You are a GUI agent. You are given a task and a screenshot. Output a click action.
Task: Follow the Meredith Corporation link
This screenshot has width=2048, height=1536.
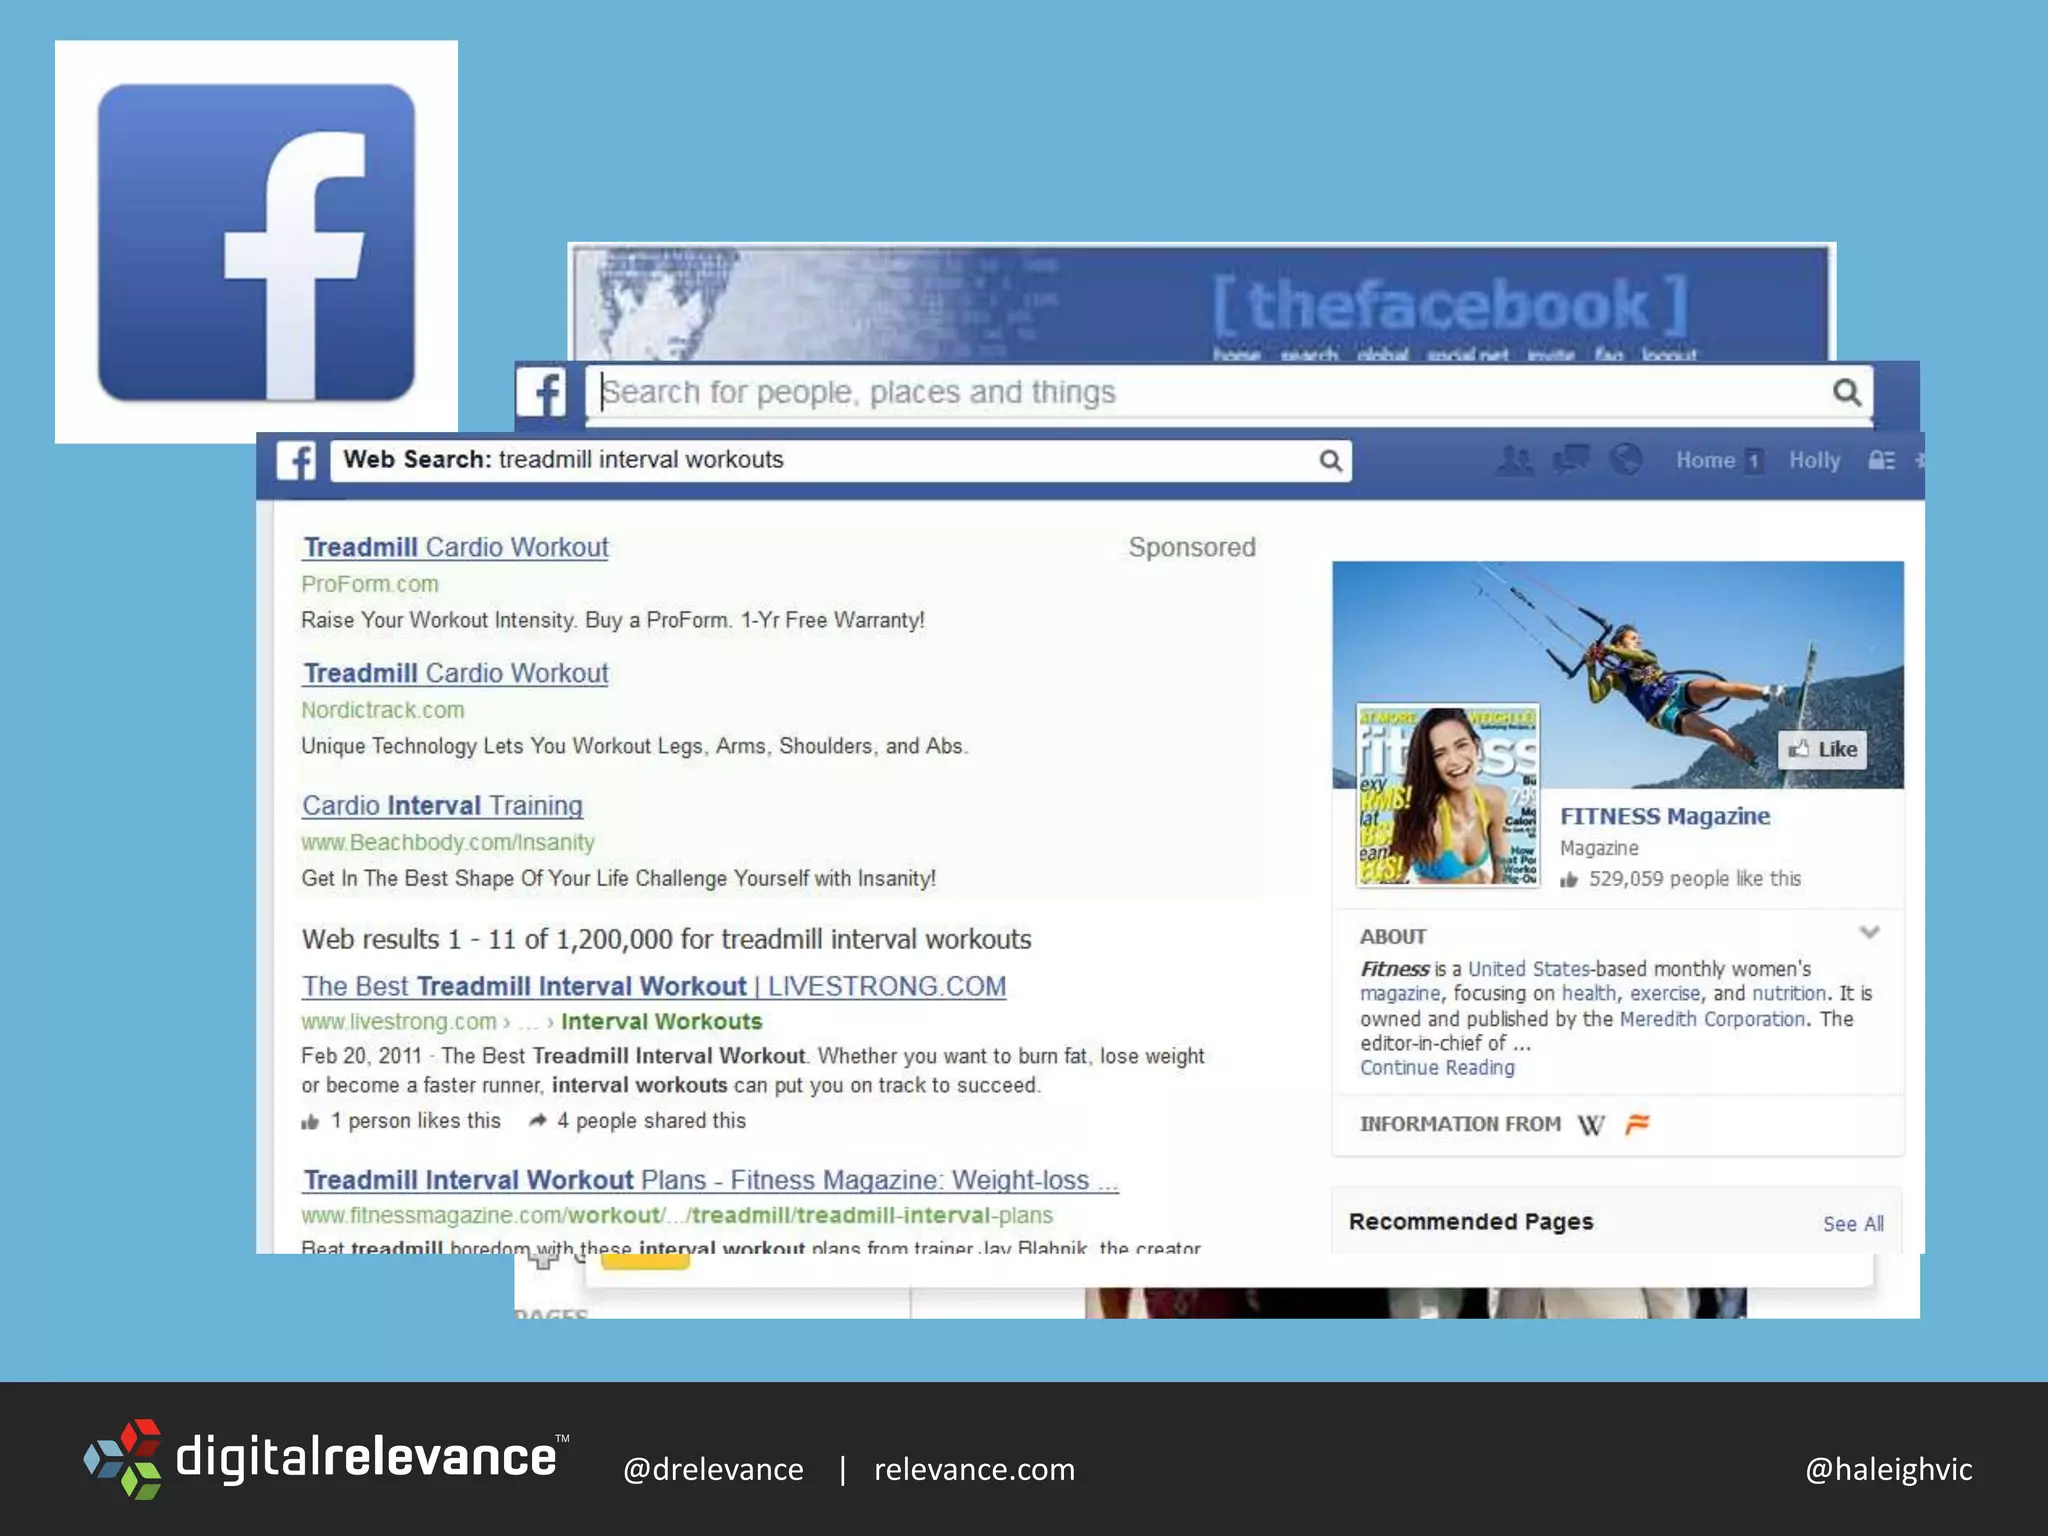1712,1019
